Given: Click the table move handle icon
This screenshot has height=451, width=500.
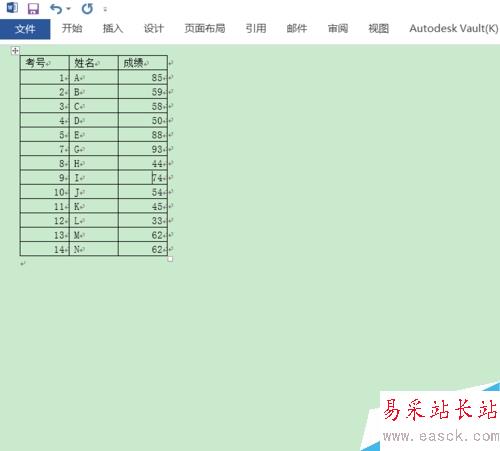Looking at the screenshot, I should tap(15, 51).
